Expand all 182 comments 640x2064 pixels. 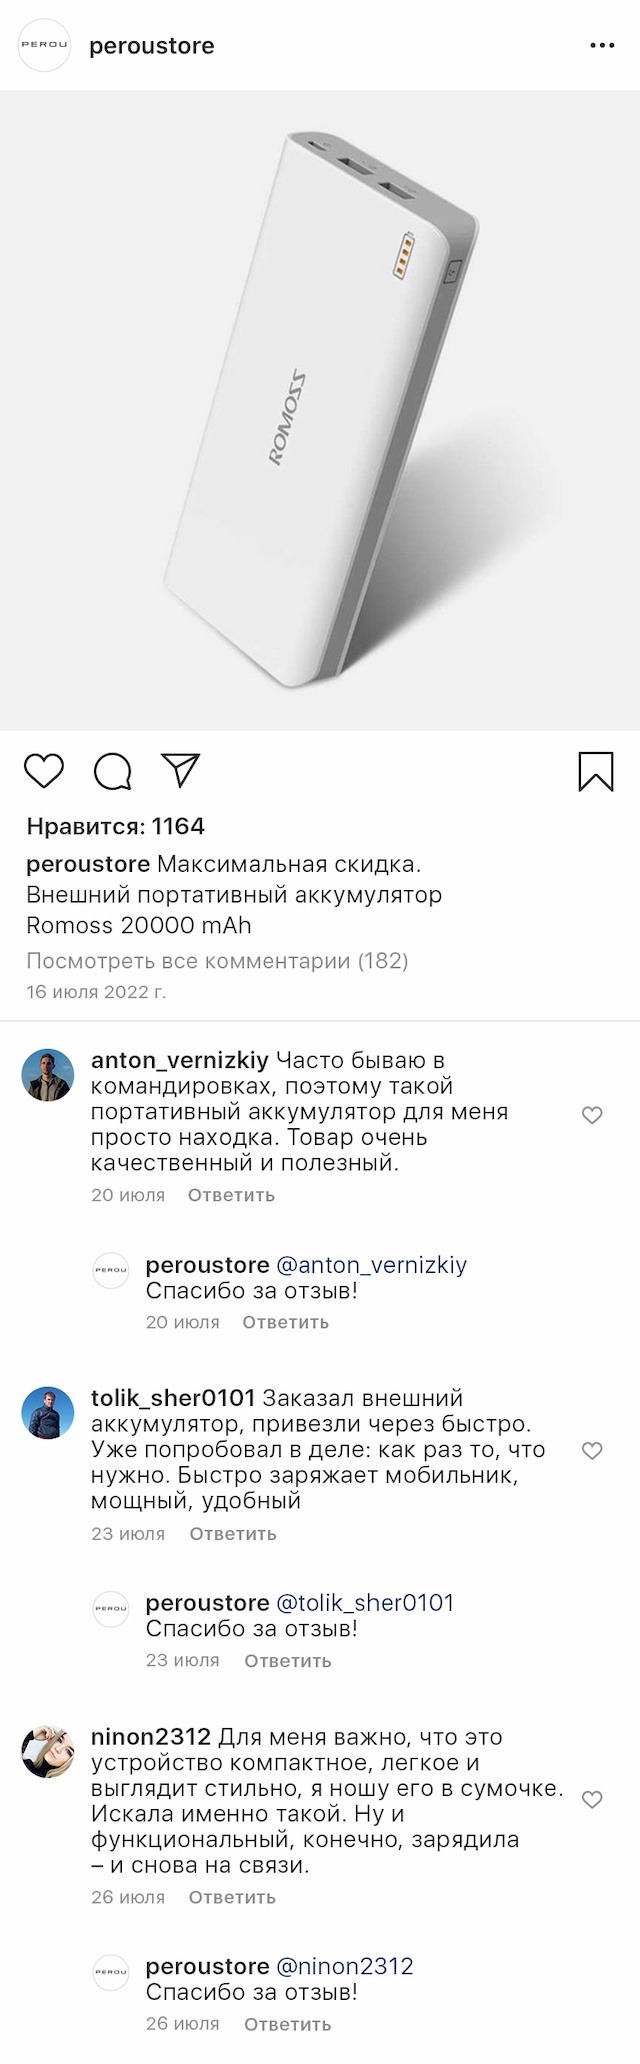click(x=217, y=961)
